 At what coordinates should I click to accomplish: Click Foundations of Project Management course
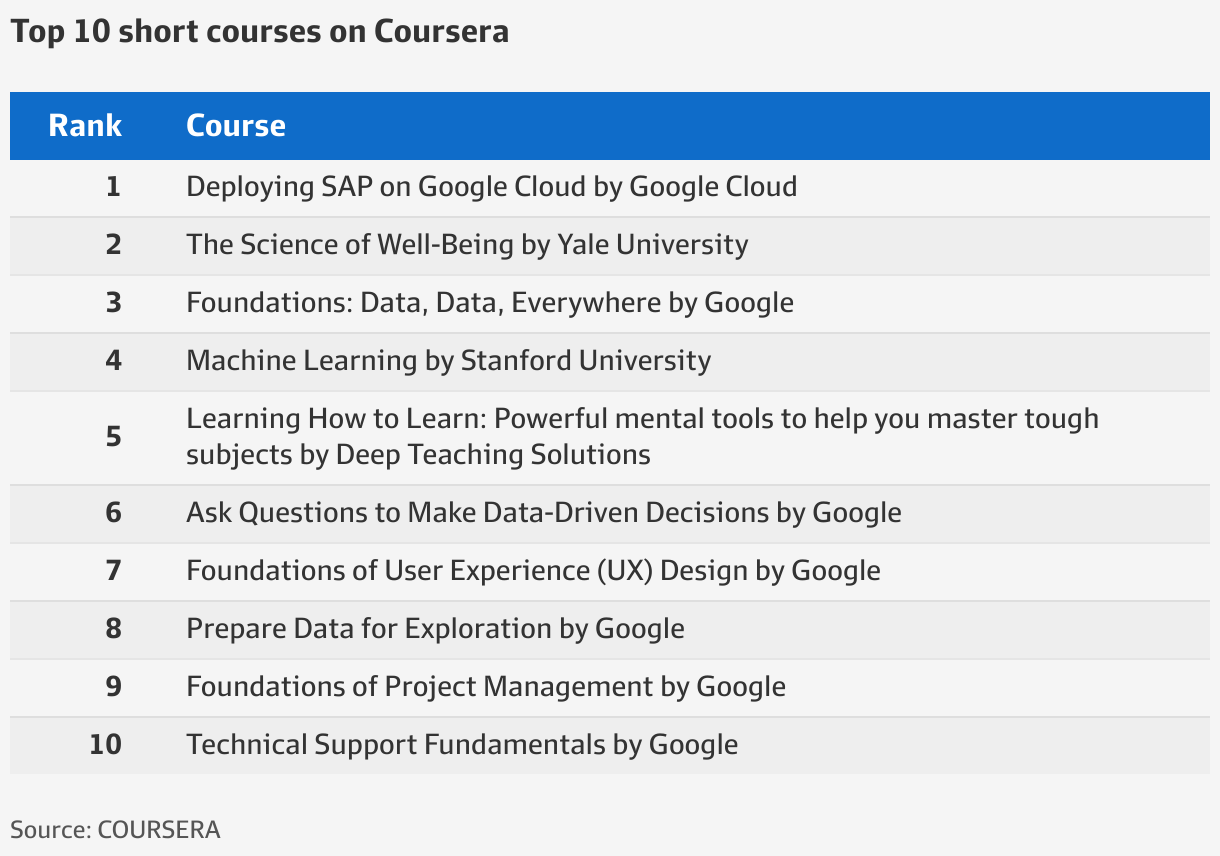point(486,687)
